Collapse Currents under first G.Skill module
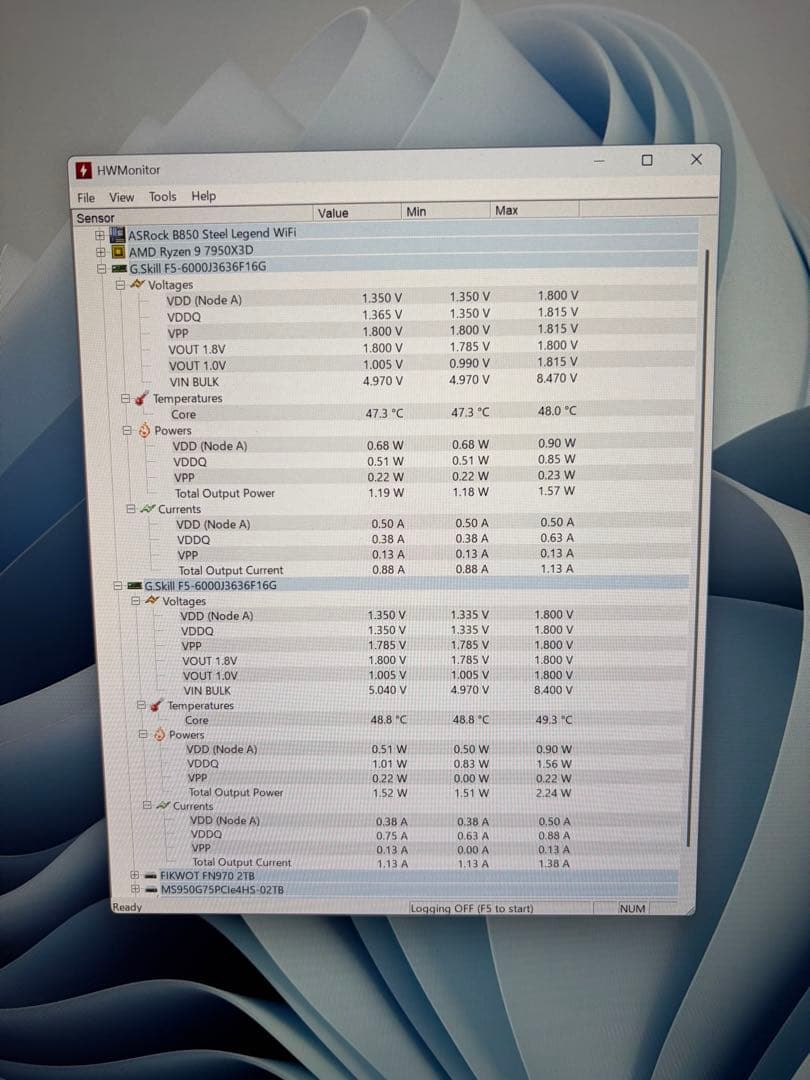Image resolution: width=810 pixels, height=1080 pixels. coord(131,509)
